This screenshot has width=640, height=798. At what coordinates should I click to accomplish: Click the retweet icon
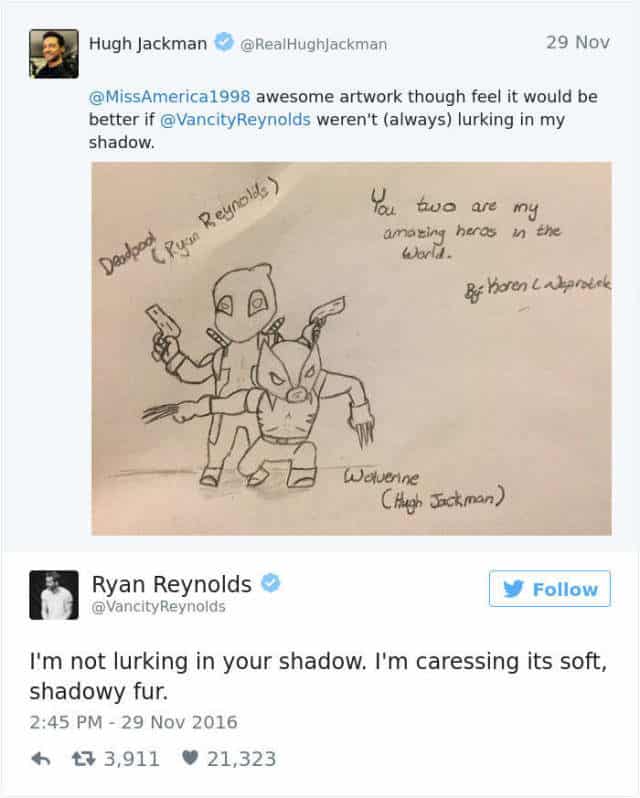click(83, 759)
